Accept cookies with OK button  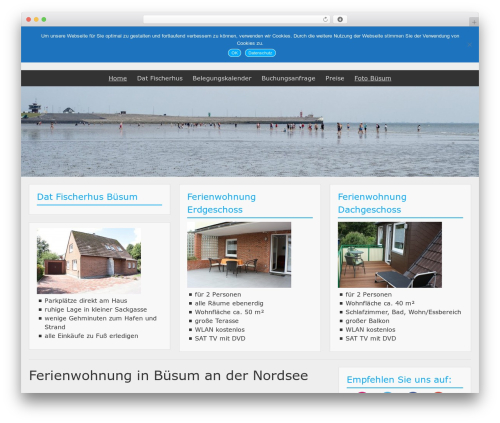234,53
